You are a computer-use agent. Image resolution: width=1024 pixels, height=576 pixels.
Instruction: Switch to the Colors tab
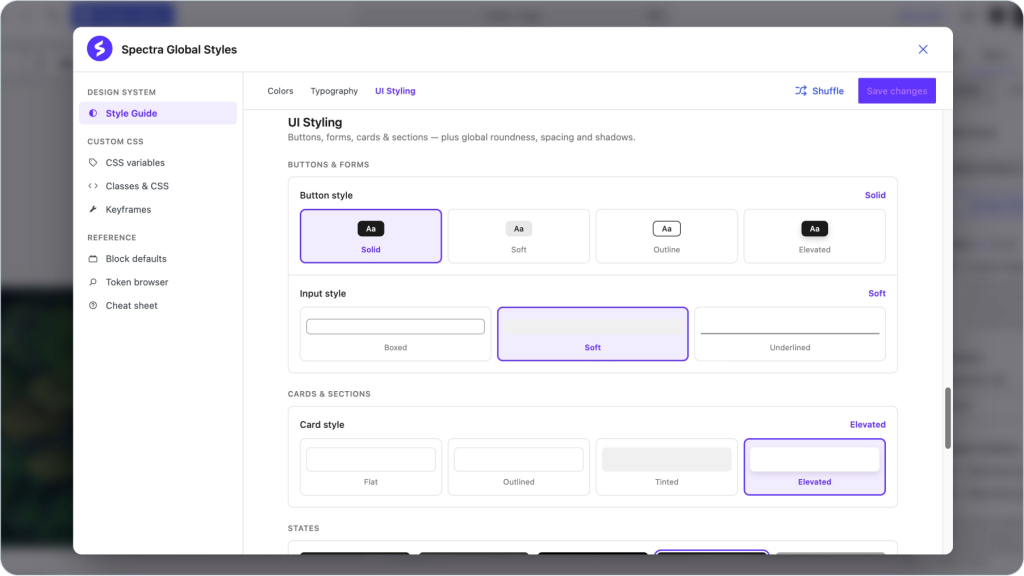[x=280, y=91]
